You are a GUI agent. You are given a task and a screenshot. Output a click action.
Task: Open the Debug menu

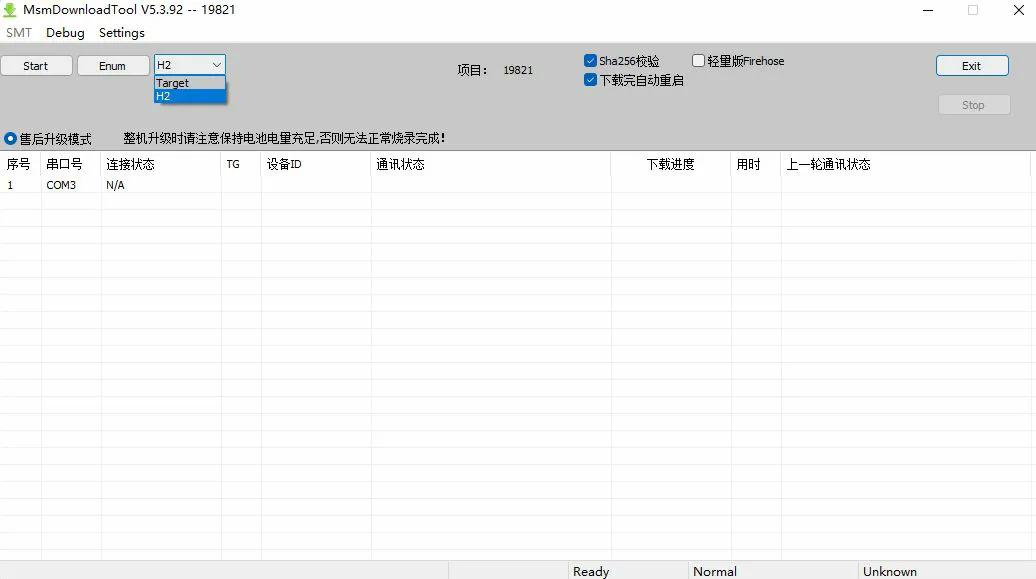(64, 32)
